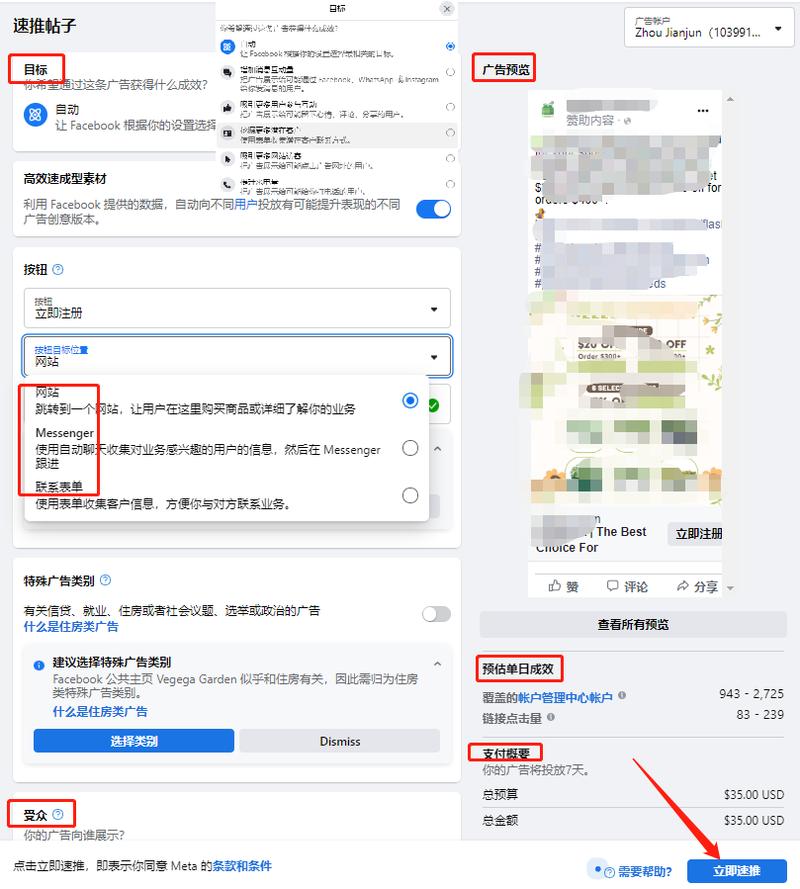Click the info icon in 建议选择特殊广告类别 notice
The height and width of the screenshot is (889, 800).
click(x=39, y=665)
